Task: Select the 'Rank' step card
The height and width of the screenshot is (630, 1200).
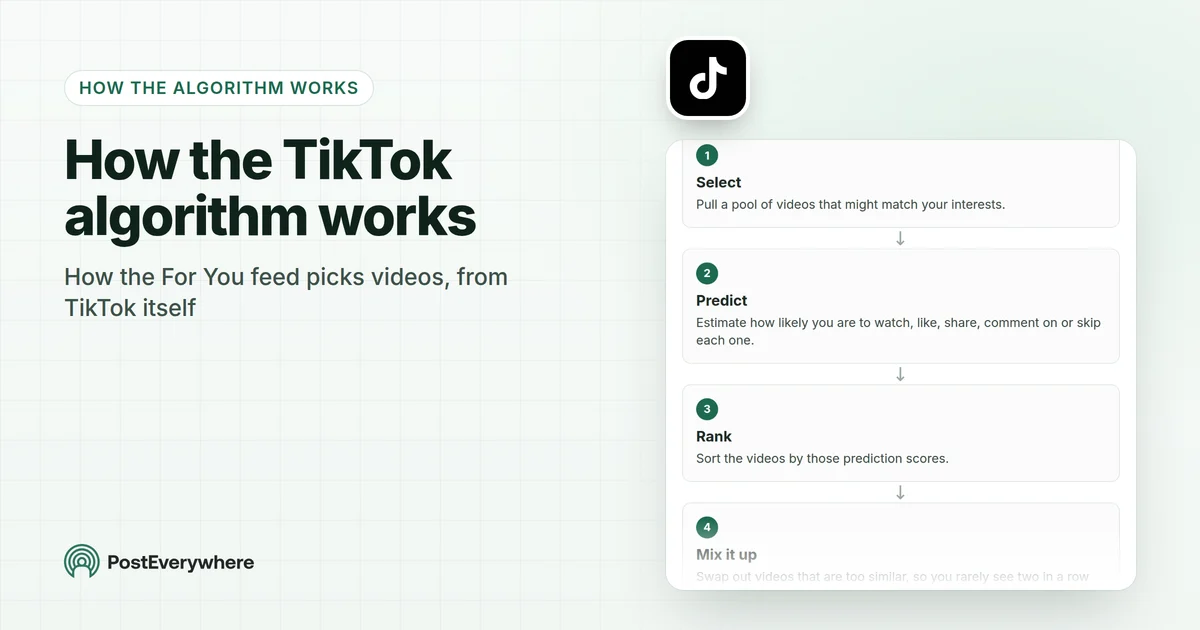Action: pyautogui.click(x=900, y=433)
